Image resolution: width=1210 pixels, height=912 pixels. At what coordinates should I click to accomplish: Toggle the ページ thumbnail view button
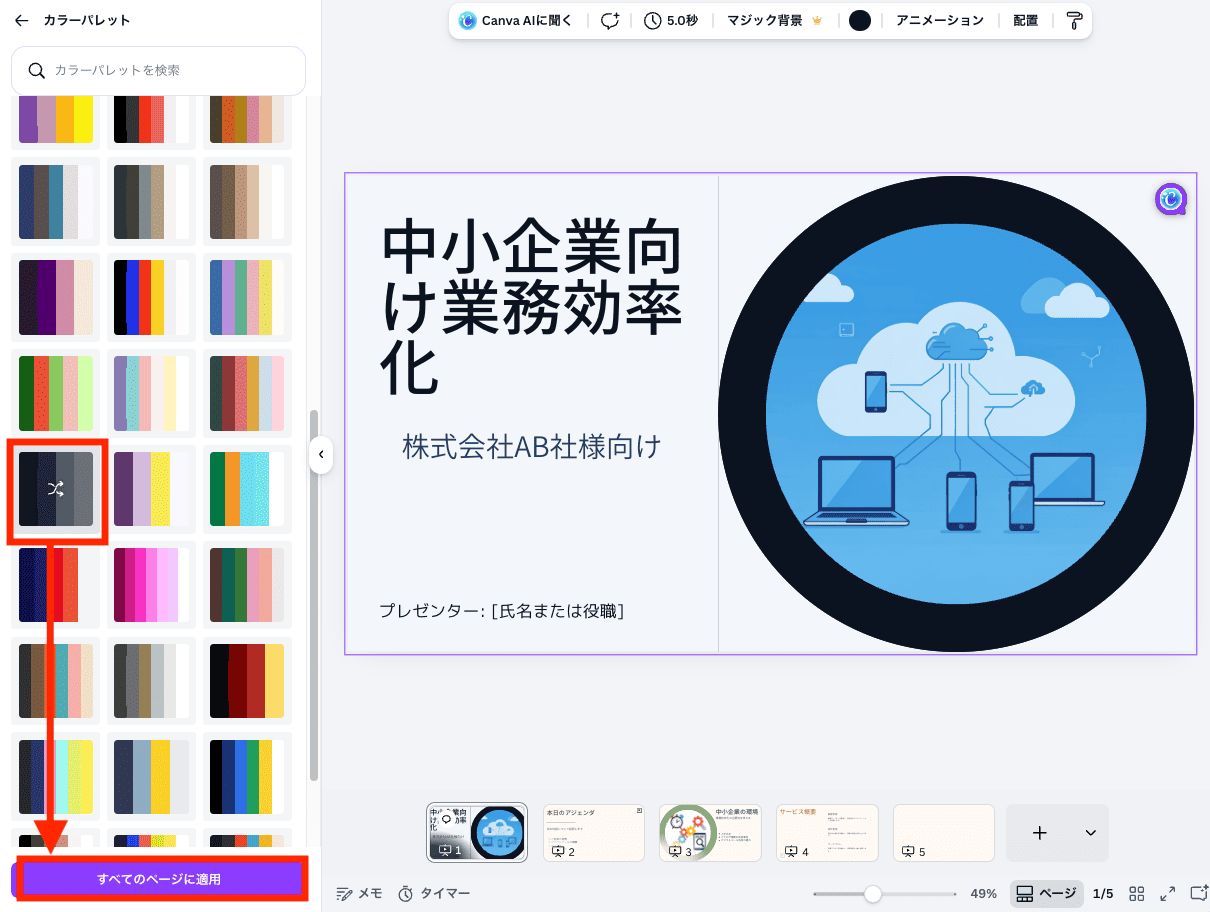pos(1046,893)
